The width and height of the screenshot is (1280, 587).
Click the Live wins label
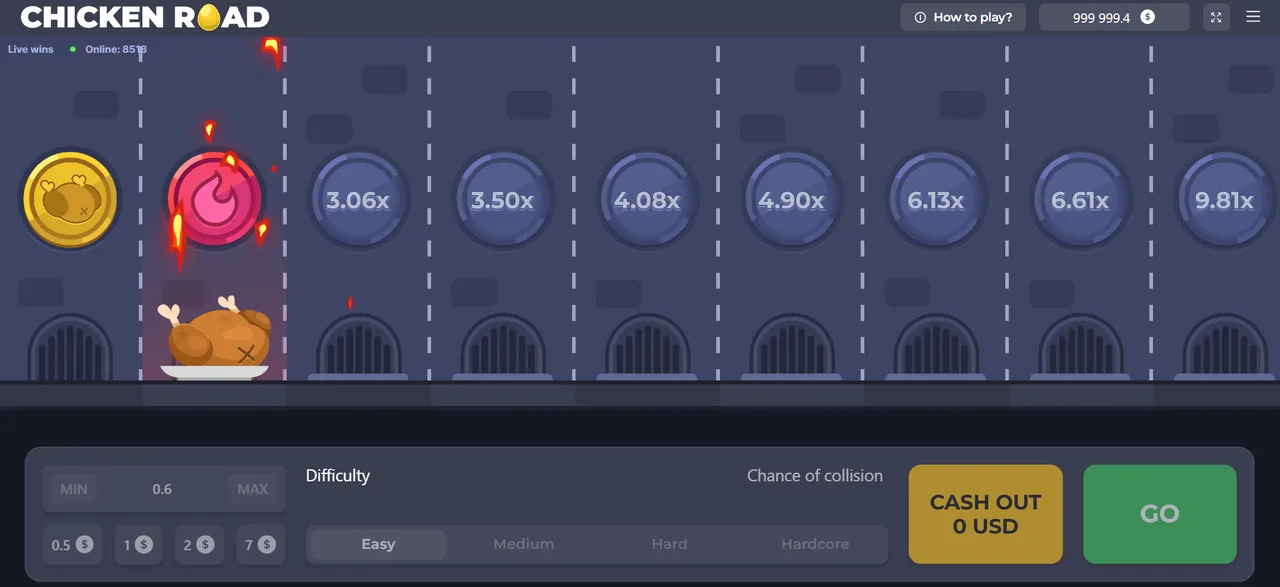click(29, 48)
